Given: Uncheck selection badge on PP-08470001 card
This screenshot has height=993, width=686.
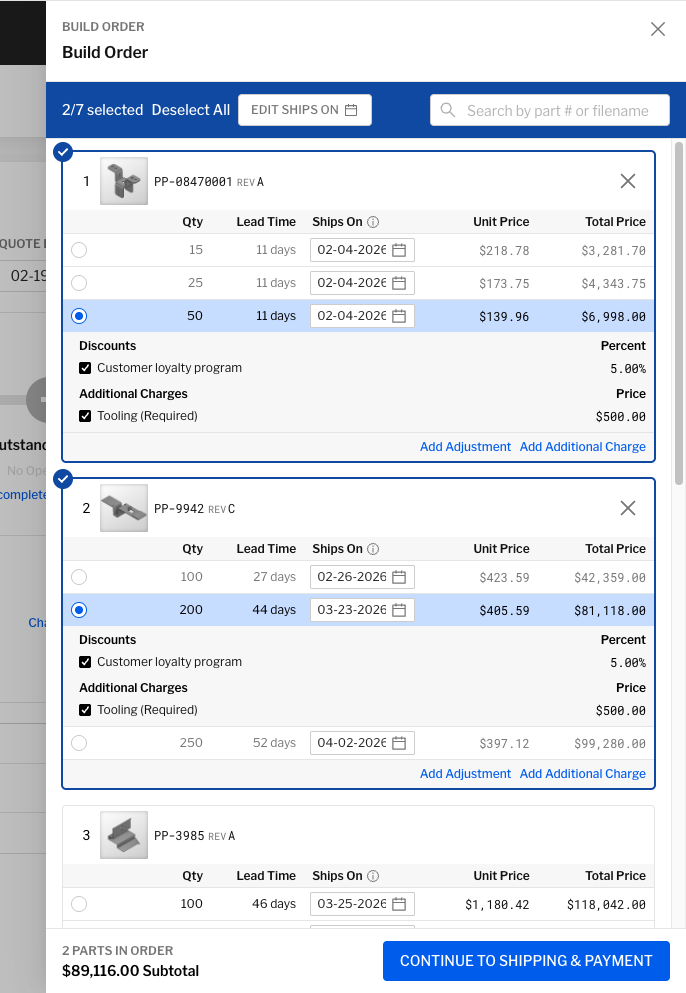Looking at the screenshot, I should click(x=63, y=152).
